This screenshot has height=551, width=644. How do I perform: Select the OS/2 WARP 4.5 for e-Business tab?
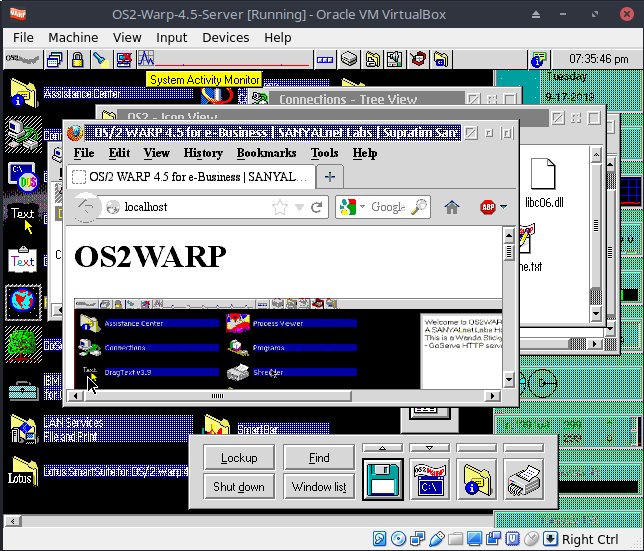point(191,177)
